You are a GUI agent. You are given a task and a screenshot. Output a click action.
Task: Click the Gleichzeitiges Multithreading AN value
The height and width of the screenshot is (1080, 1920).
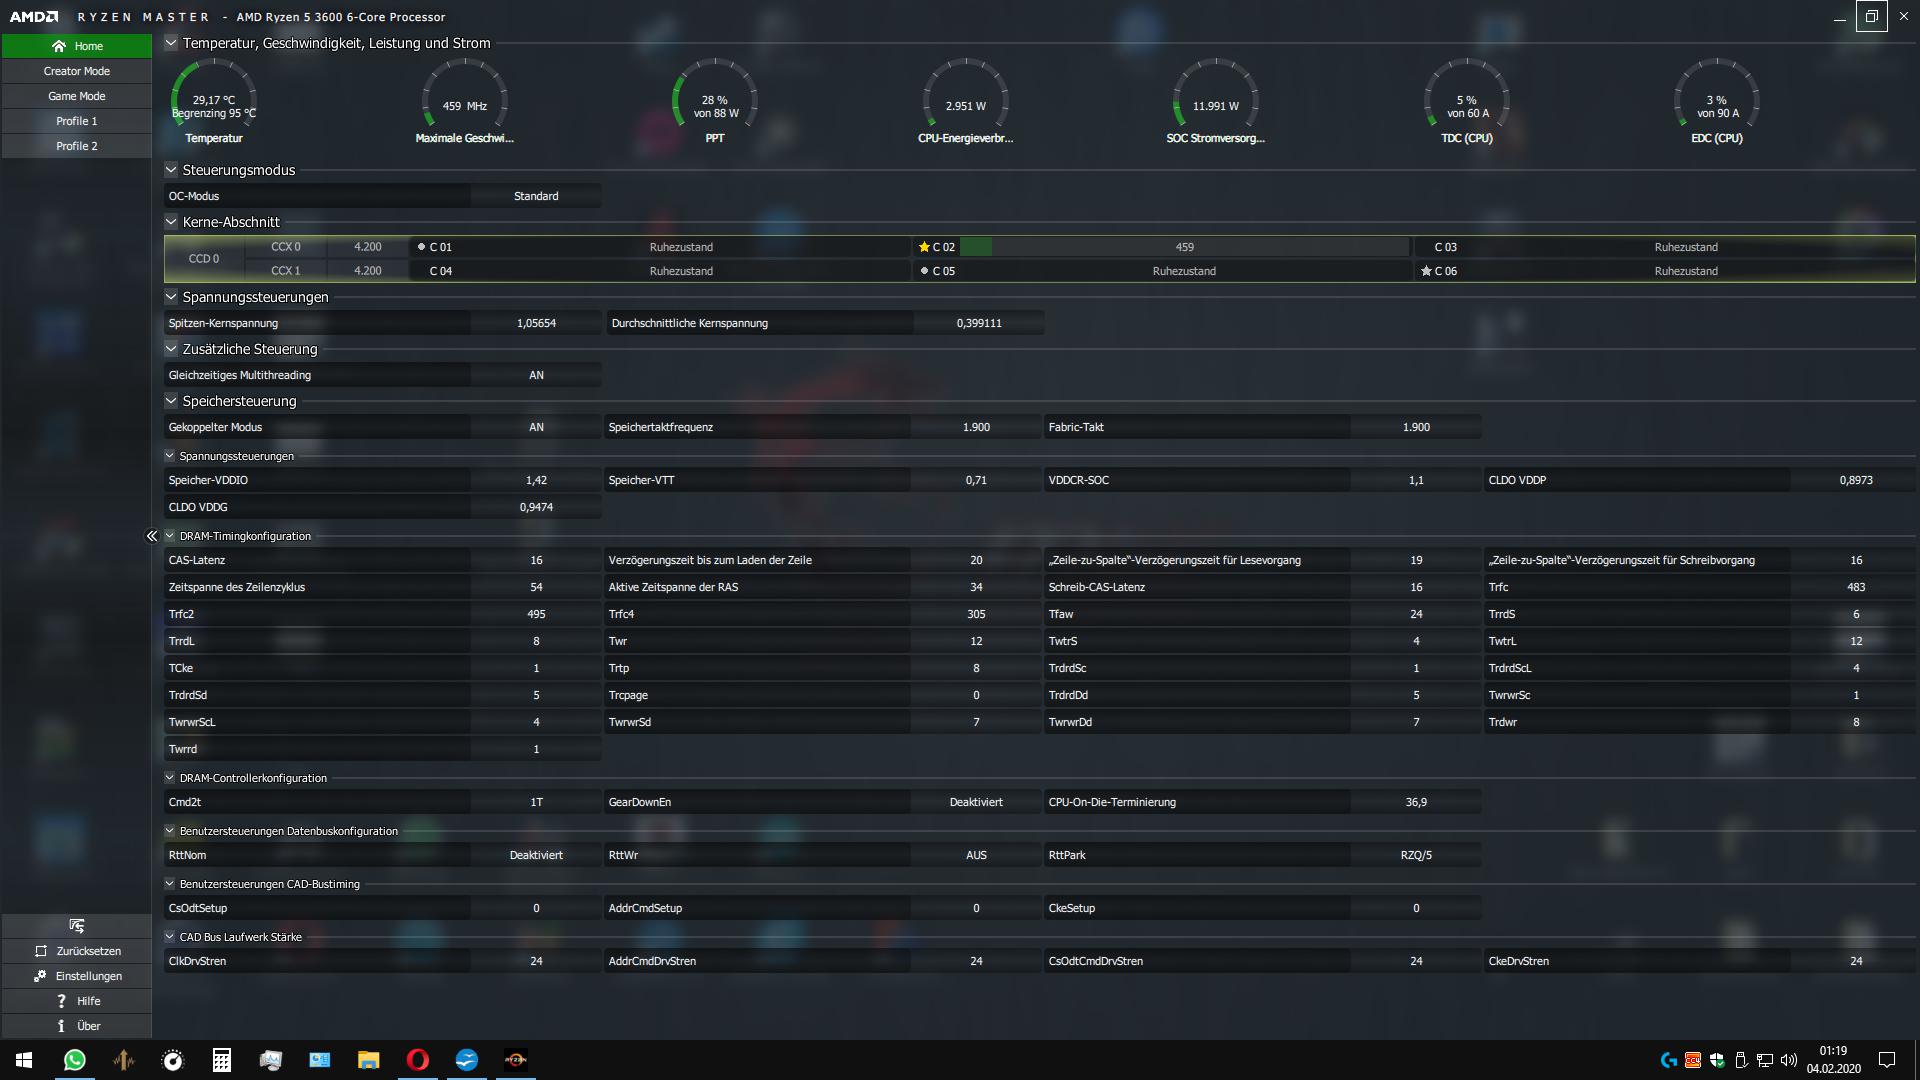pyautogui.click(x=536, y=375)
